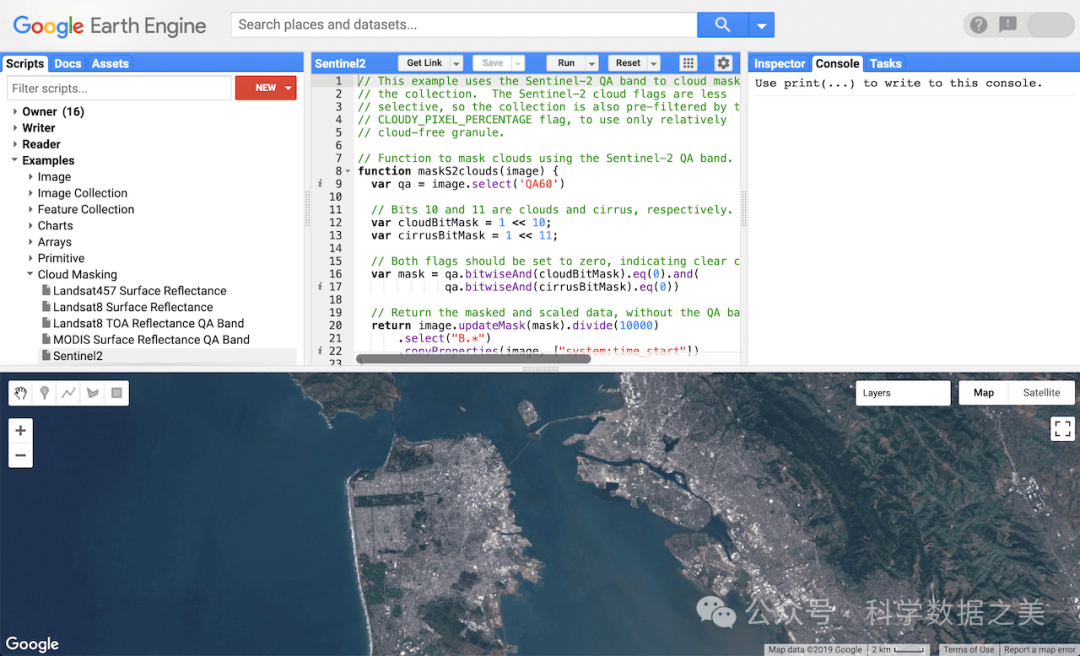Activate the draw polygon shape tool

[x=93, y=393]
